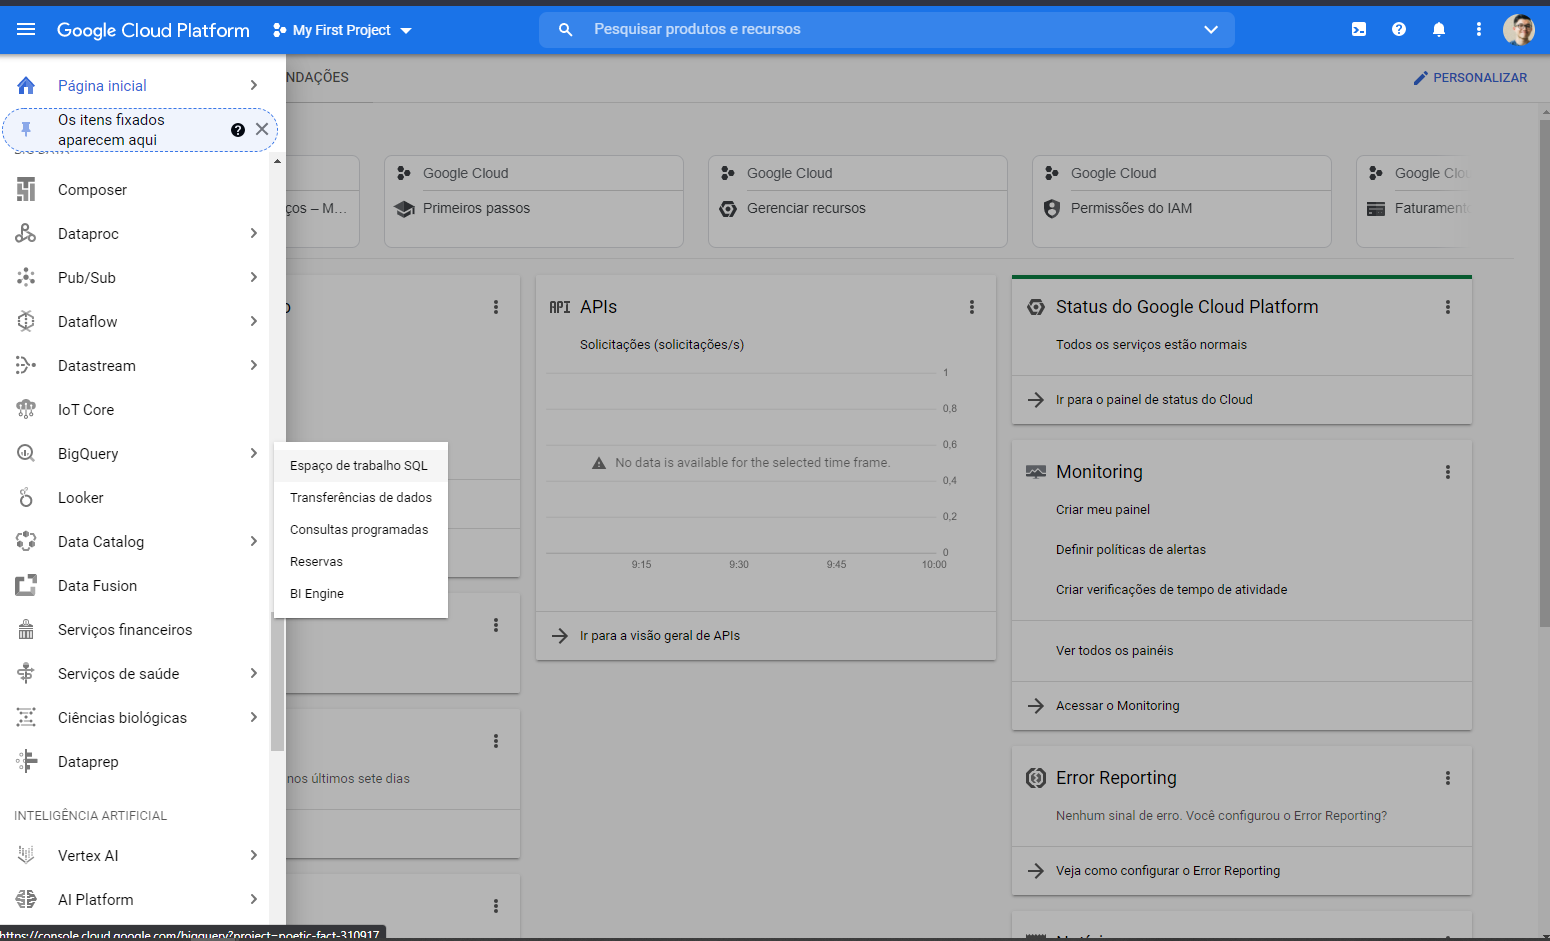Open the help icon in the pinned items hint
Viewport: 1550px width, 941px height.
(x=238, y=130)
